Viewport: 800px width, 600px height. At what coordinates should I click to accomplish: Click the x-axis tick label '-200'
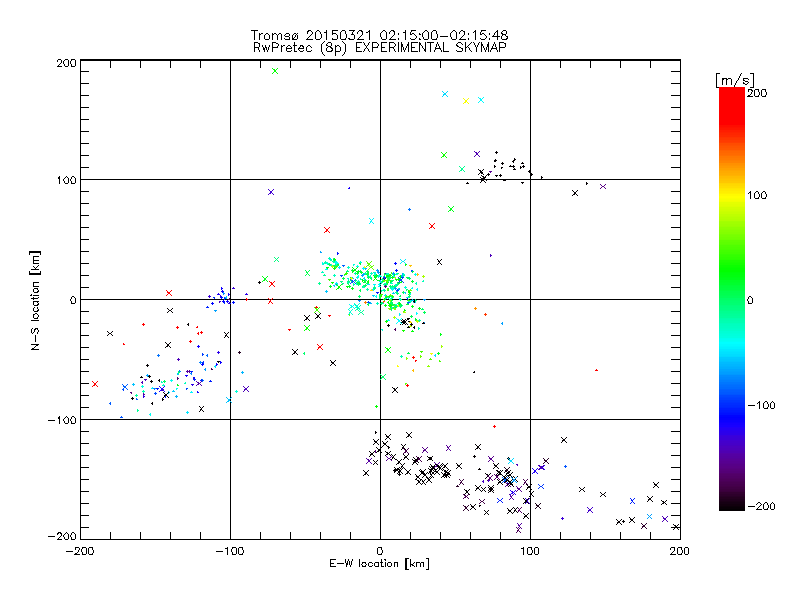click(80, 551)
